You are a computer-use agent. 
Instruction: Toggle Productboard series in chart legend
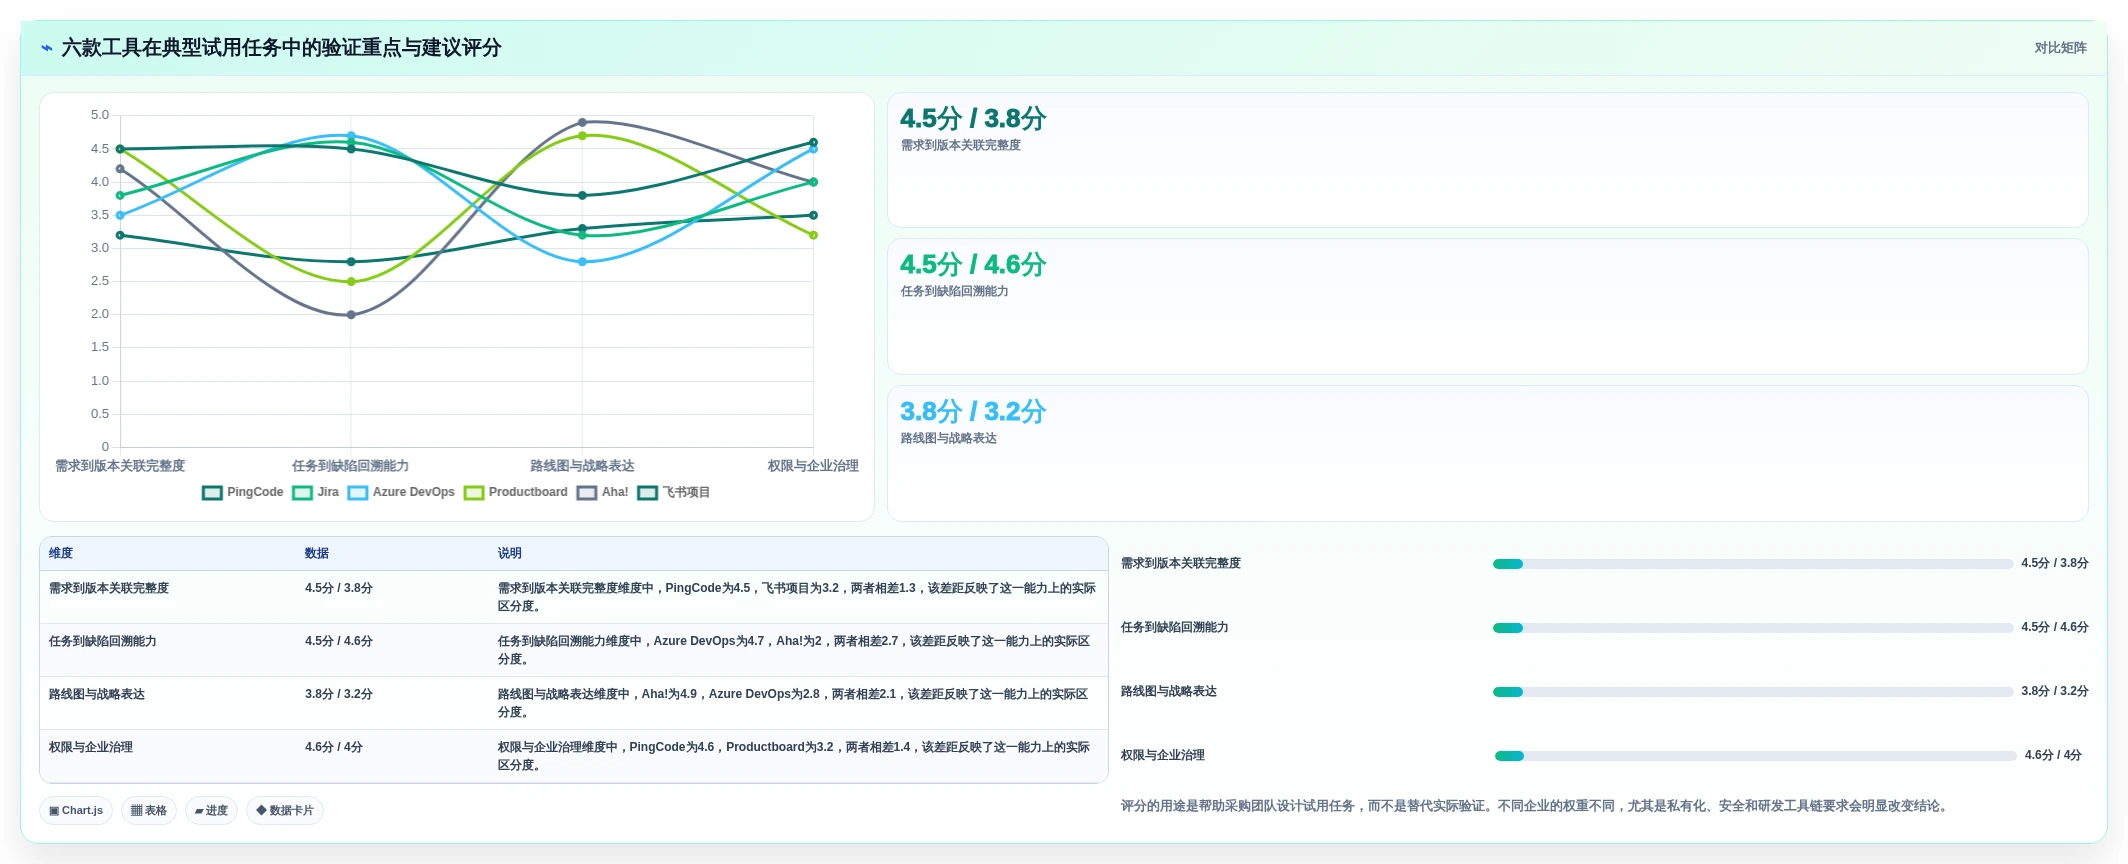516,492
